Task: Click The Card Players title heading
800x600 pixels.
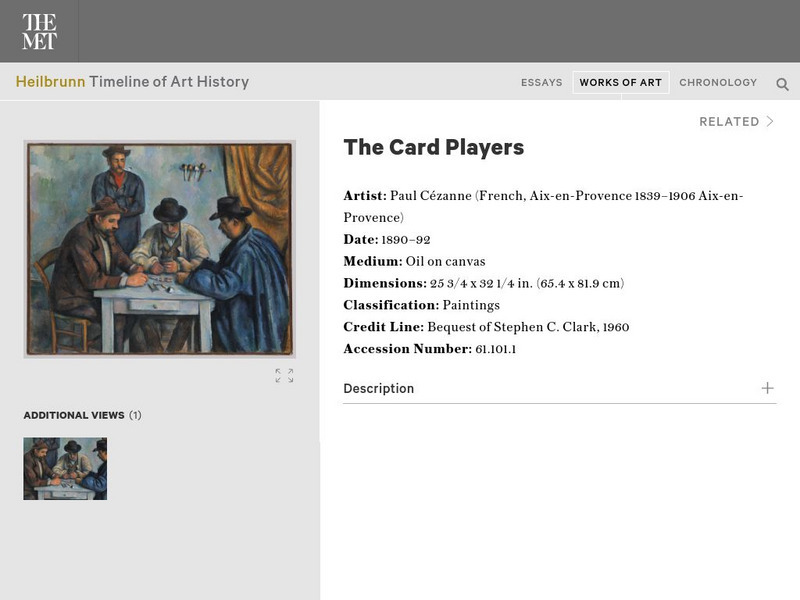Action: 433,147
